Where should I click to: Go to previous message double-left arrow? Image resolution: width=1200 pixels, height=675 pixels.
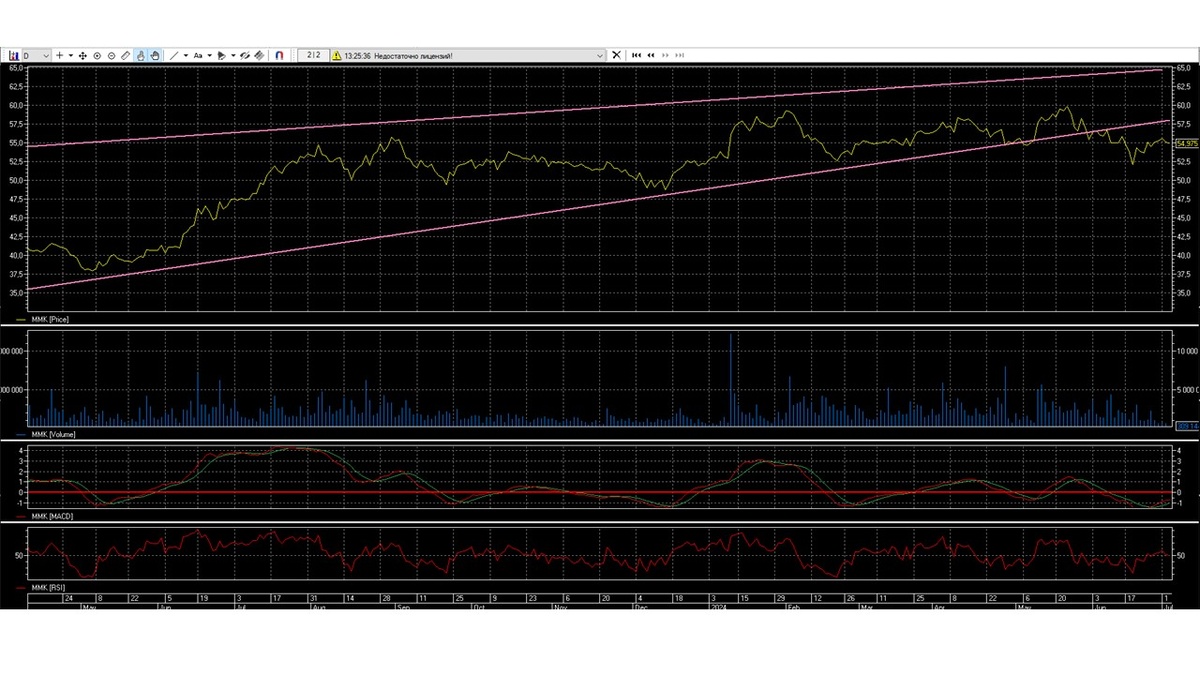[x=651, y=56]
